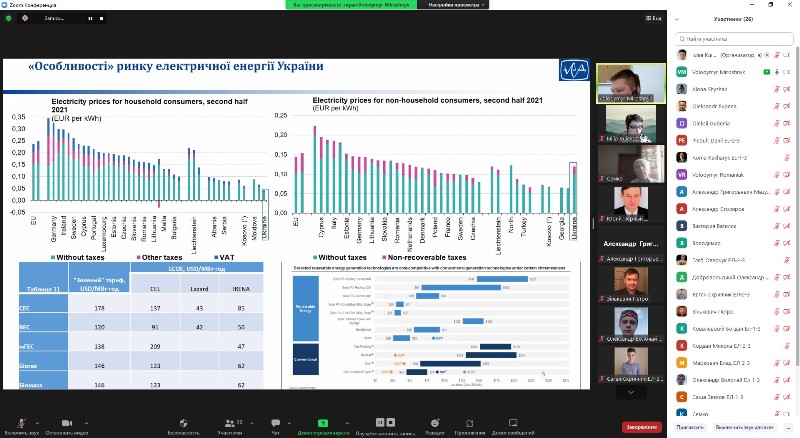Viewport: 800px width, 438px height.
Task: Click the Invite button in the Participants panel
Action: 690,427
